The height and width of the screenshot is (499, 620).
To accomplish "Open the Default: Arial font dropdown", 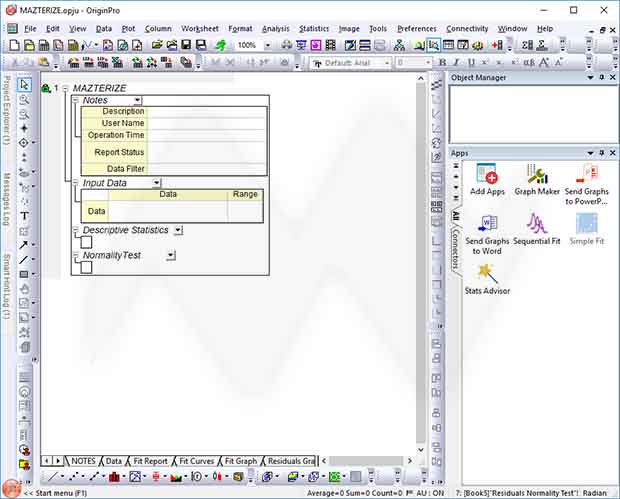I will coord(386,62).
